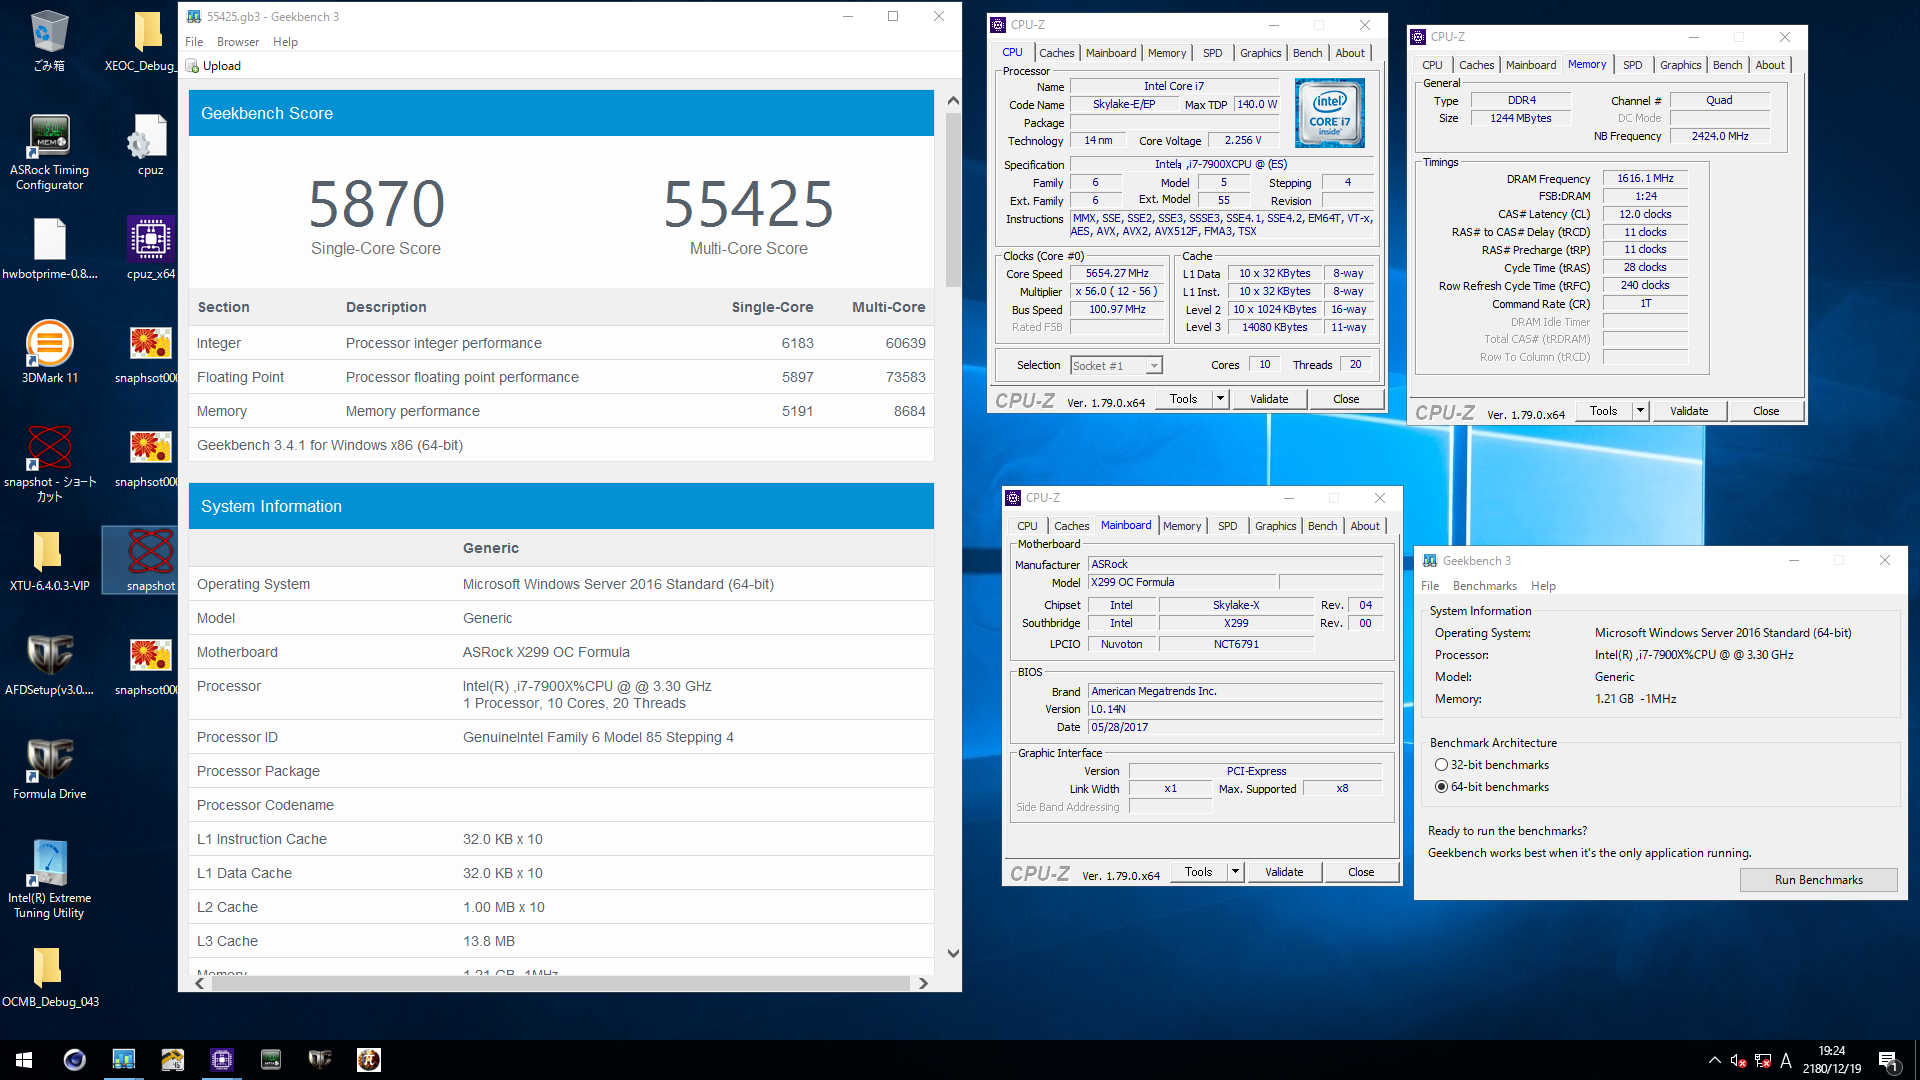1920x1080 pixels.
Task: Launch Intel(R) Extreme Tuning Utility shortcut
Action: point(49,880)
